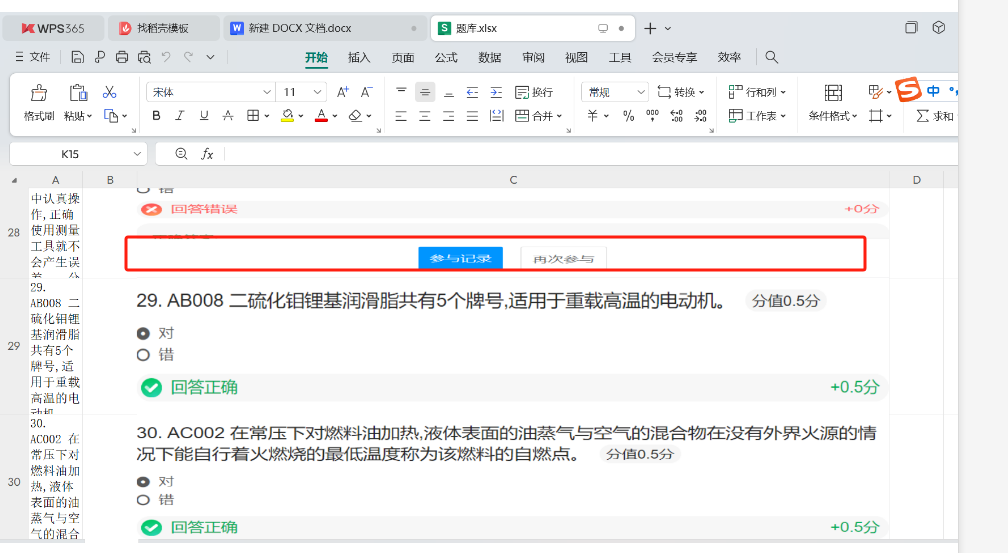Click the Copy icon in clipboard group

111,116
